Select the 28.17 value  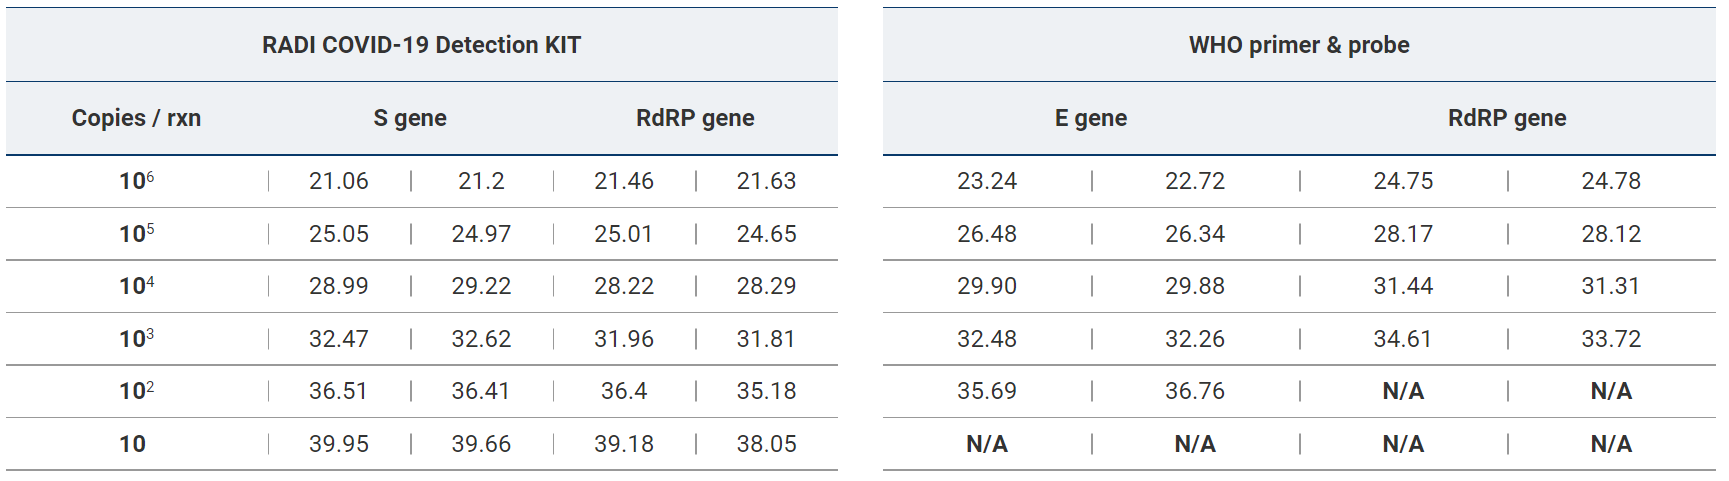(1403, 234)
